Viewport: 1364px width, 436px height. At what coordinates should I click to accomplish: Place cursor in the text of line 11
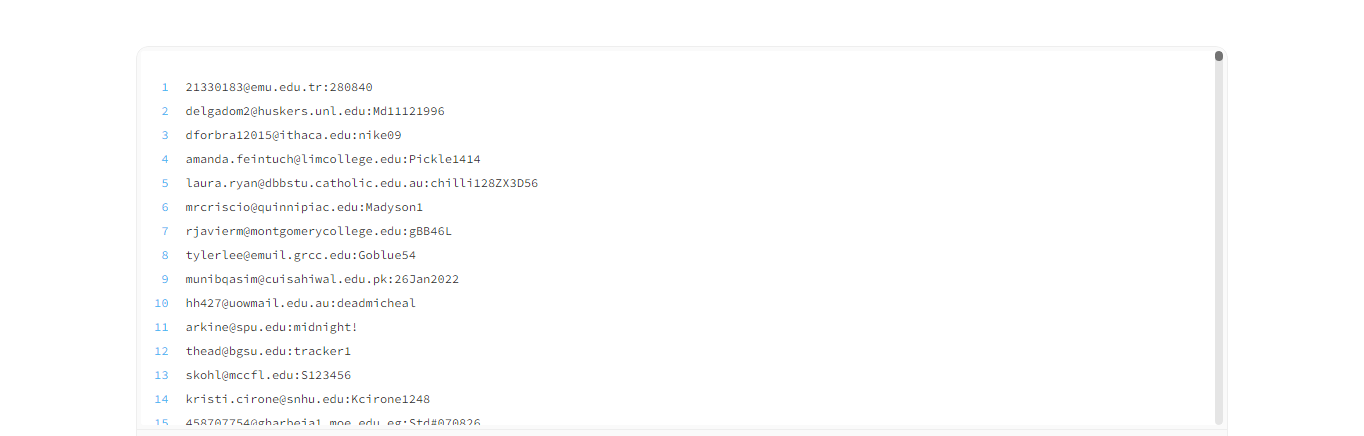click(x=272, y=327)
